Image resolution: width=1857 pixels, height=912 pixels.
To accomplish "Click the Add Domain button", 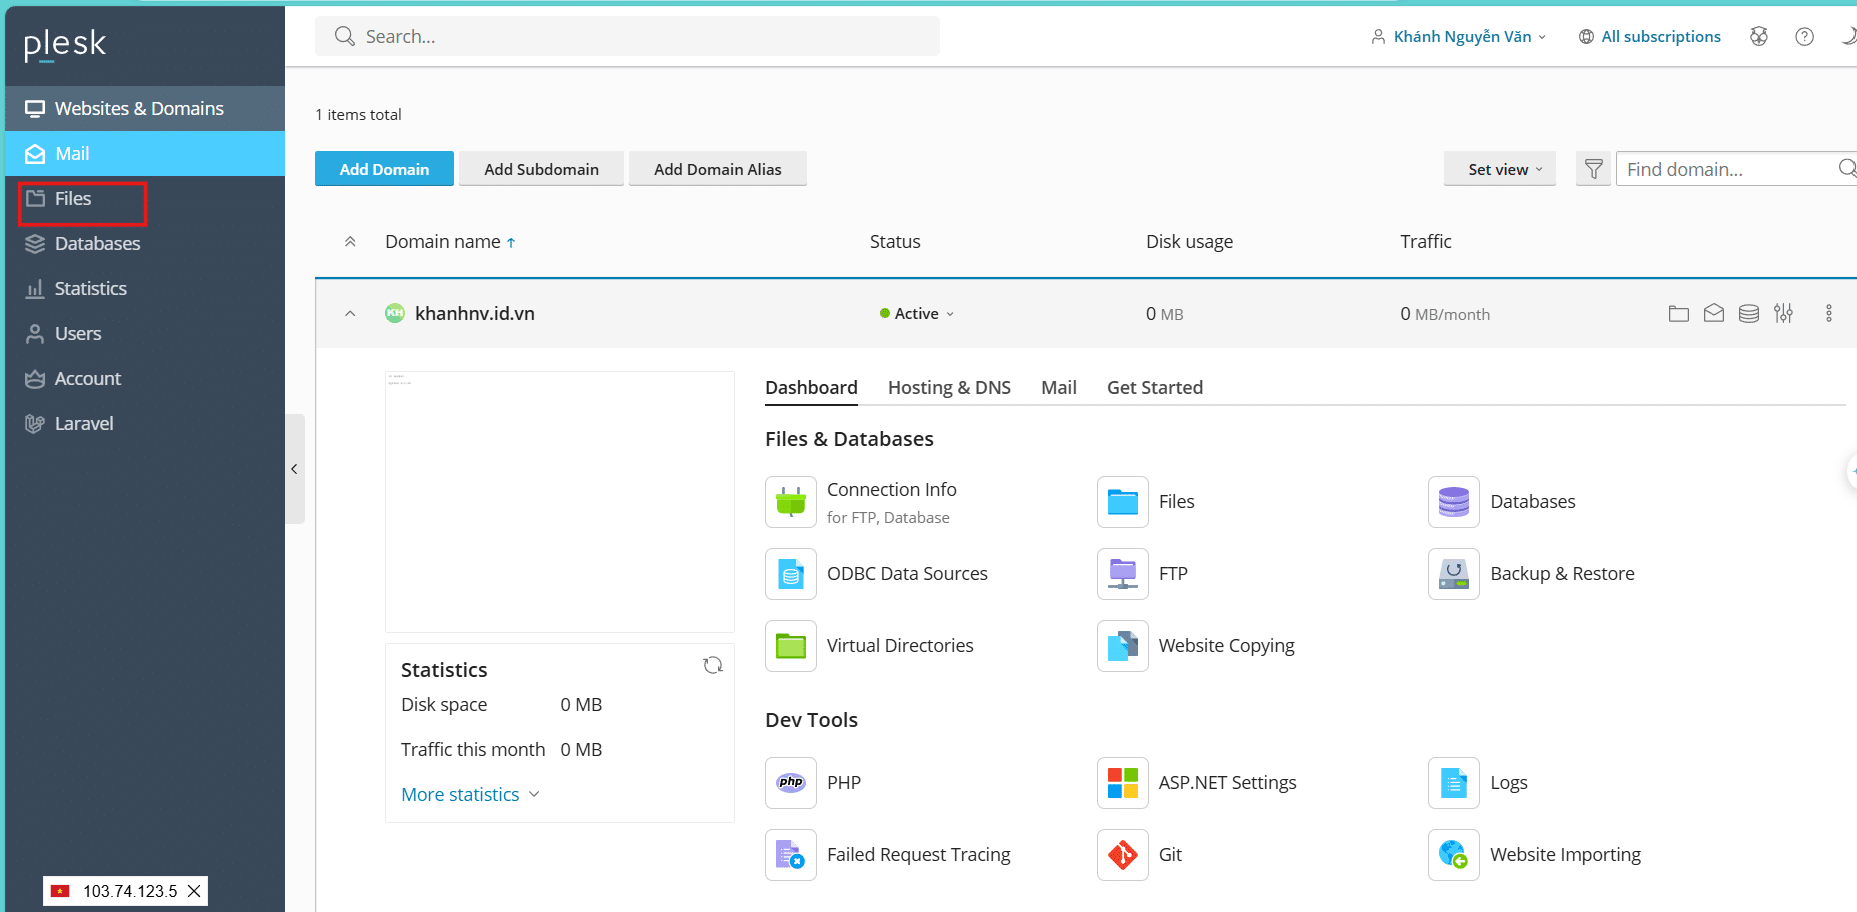I will click(x=384, y=170).
